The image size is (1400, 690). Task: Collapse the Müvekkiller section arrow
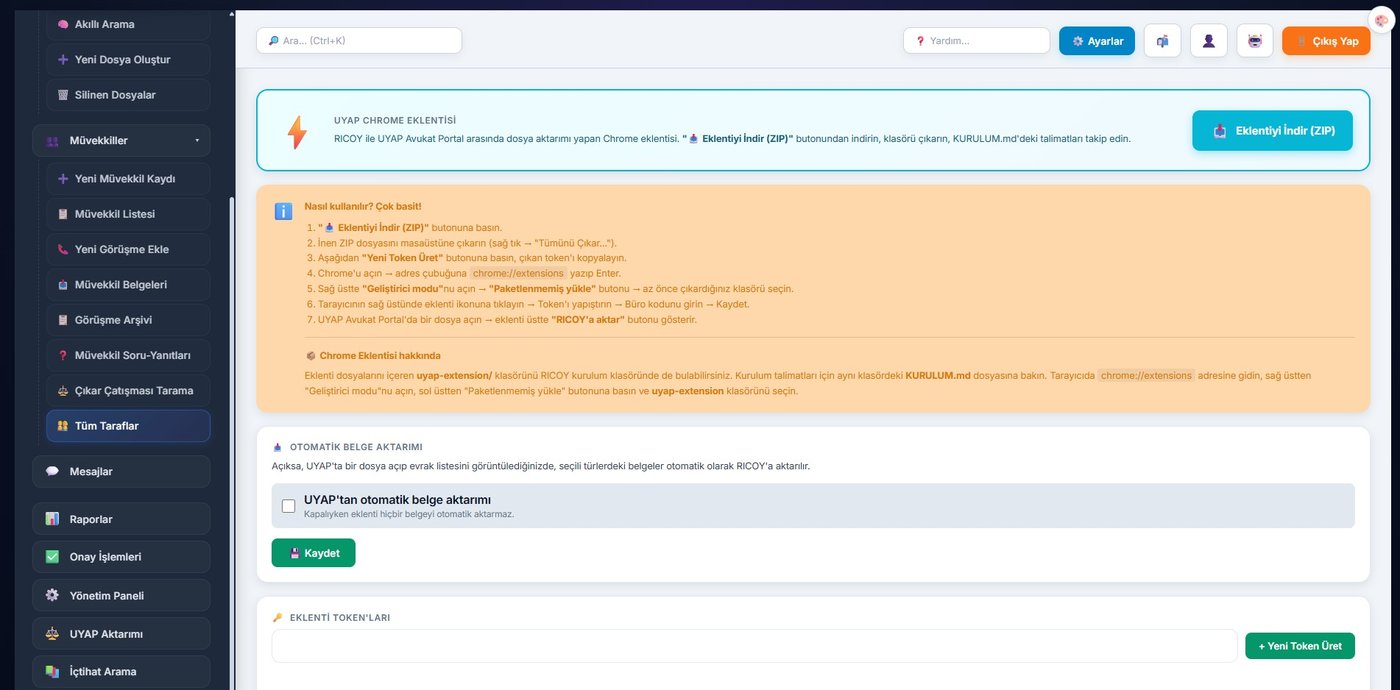click(197, 140)
